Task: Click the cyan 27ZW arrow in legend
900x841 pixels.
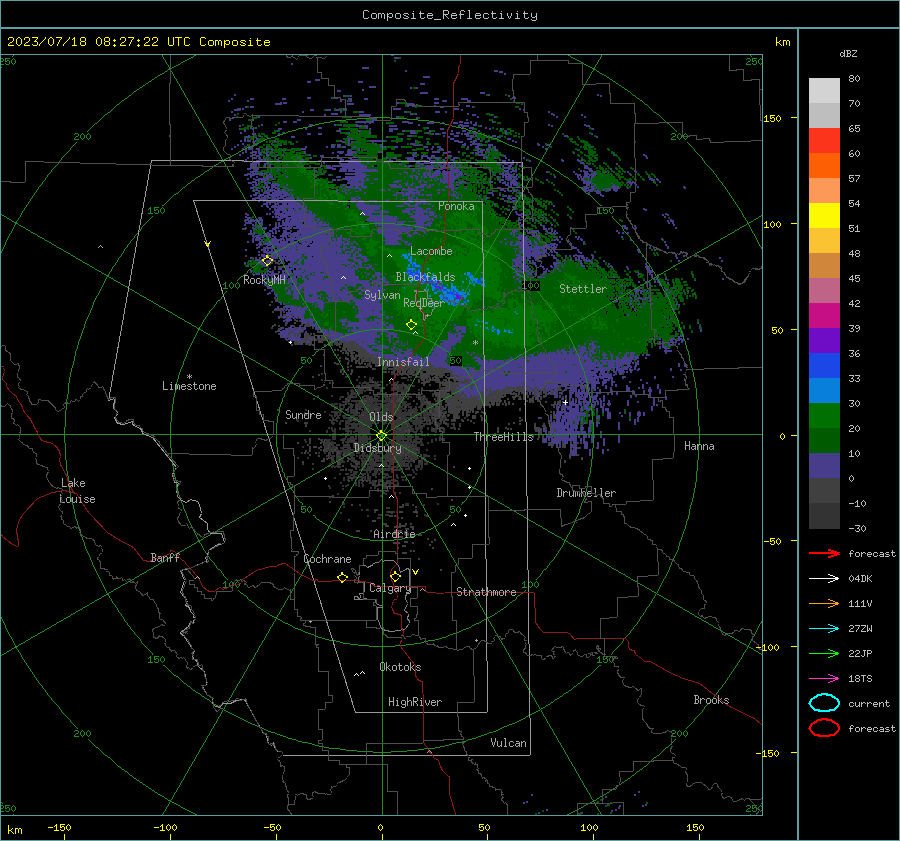Action: (824, 629)
